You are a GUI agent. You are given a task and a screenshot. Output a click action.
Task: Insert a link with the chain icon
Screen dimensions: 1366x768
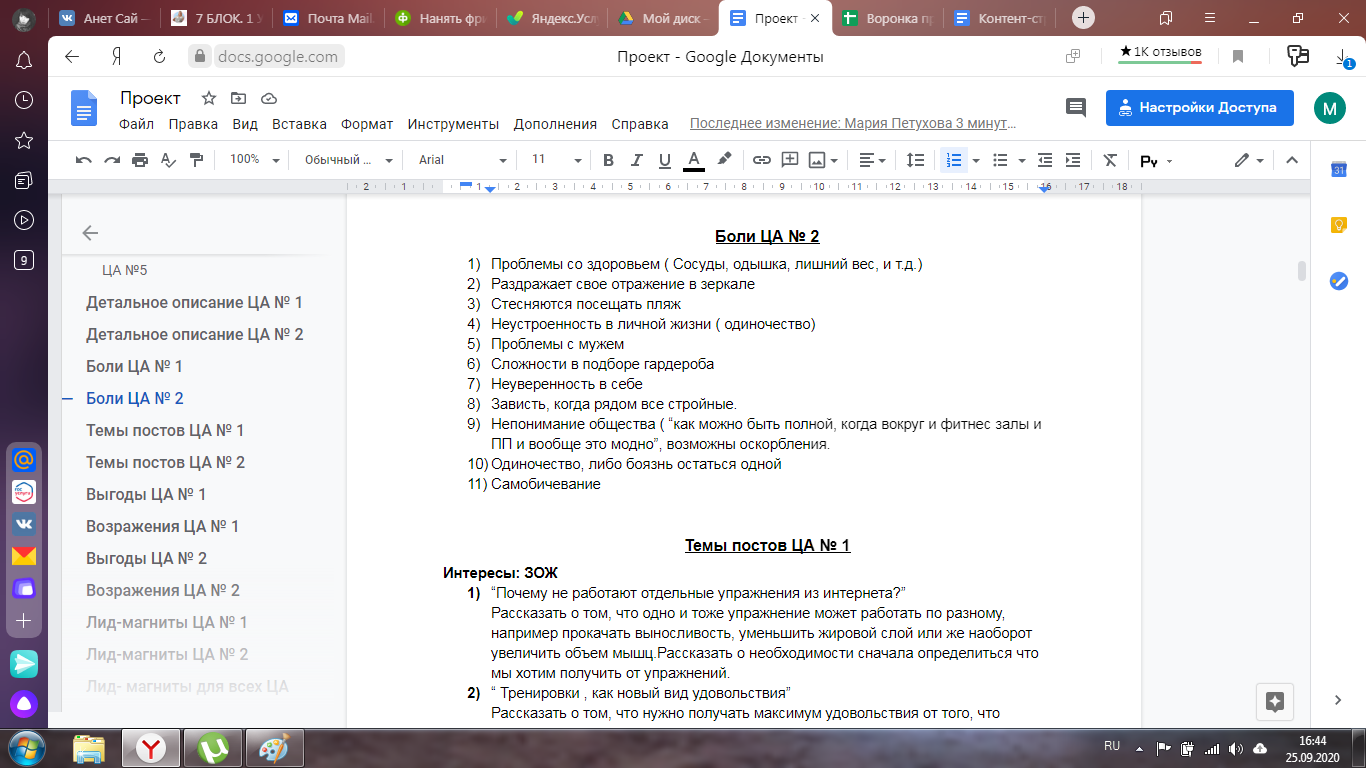click(762, 160)
